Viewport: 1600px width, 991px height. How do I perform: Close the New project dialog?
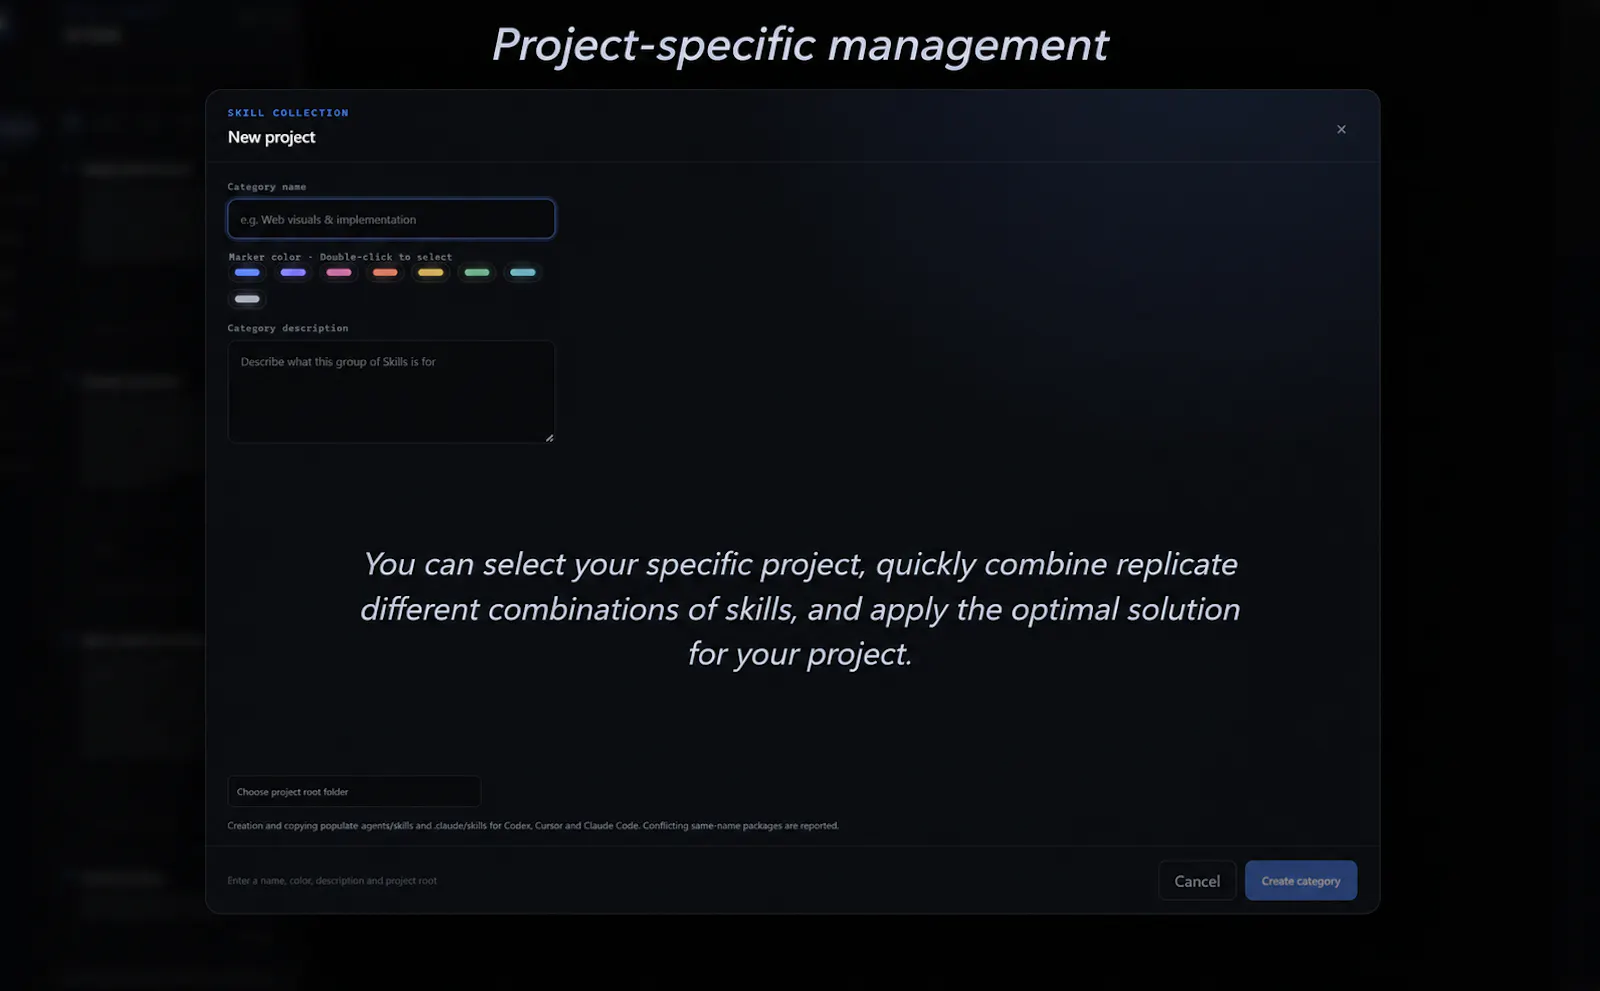[x=1341, y=129]
